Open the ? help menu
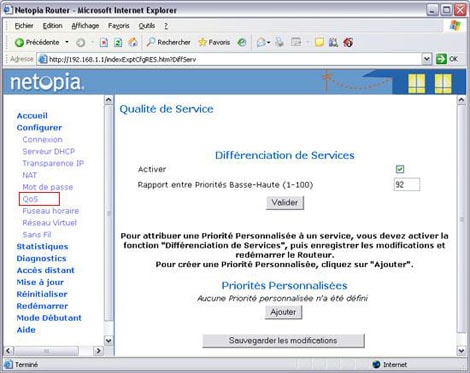Screen dimensions: 470x373 point(166,26)
